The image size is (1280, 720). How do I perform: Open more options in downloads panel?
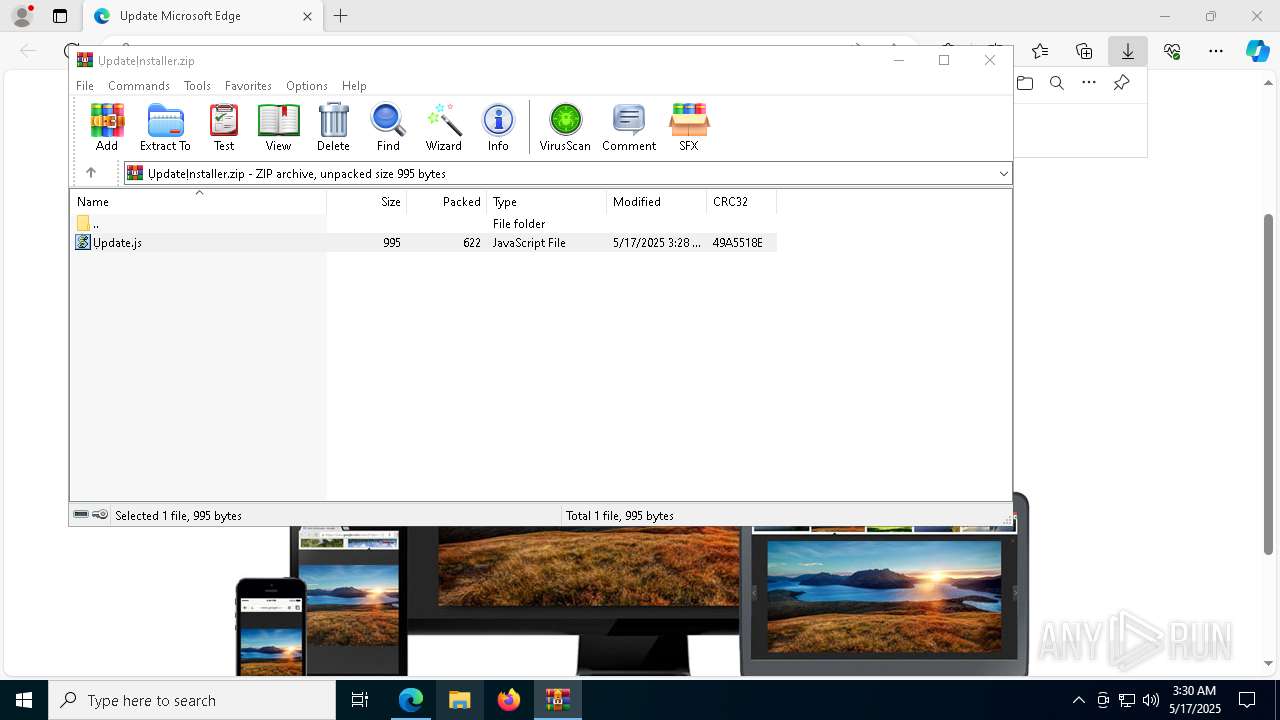coord(1089,83)
